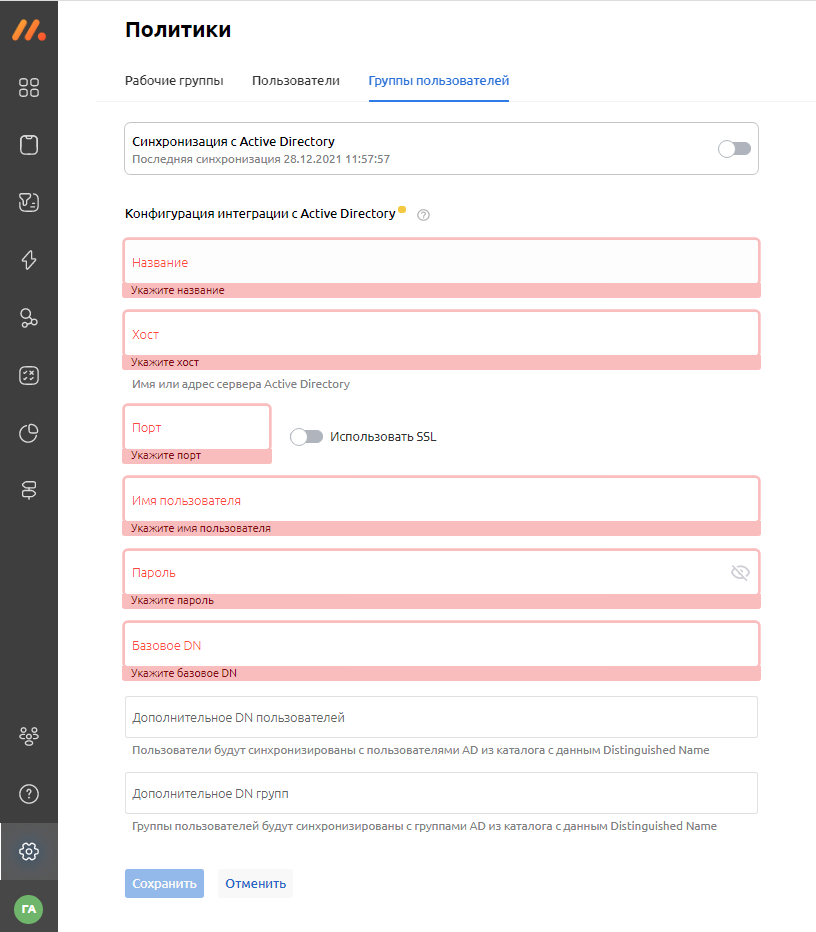Click the Отменить button
Screen dimensions: 816x932
[255, 883]
